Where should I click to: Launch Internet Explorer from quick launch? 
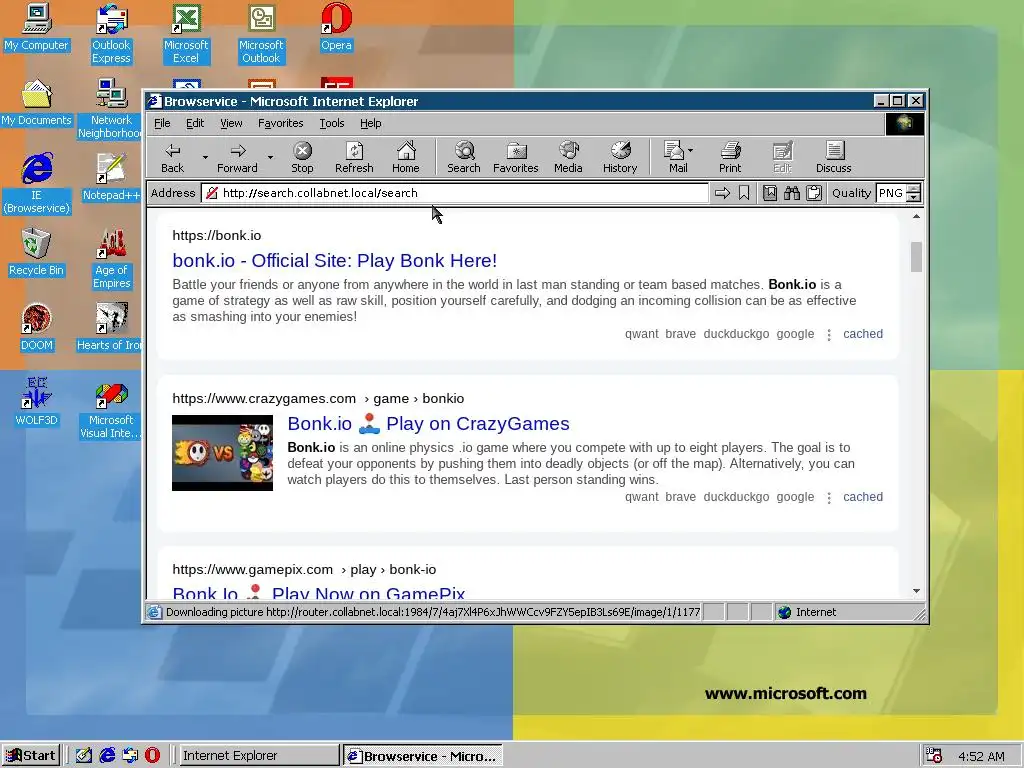[x=107, y=756]
